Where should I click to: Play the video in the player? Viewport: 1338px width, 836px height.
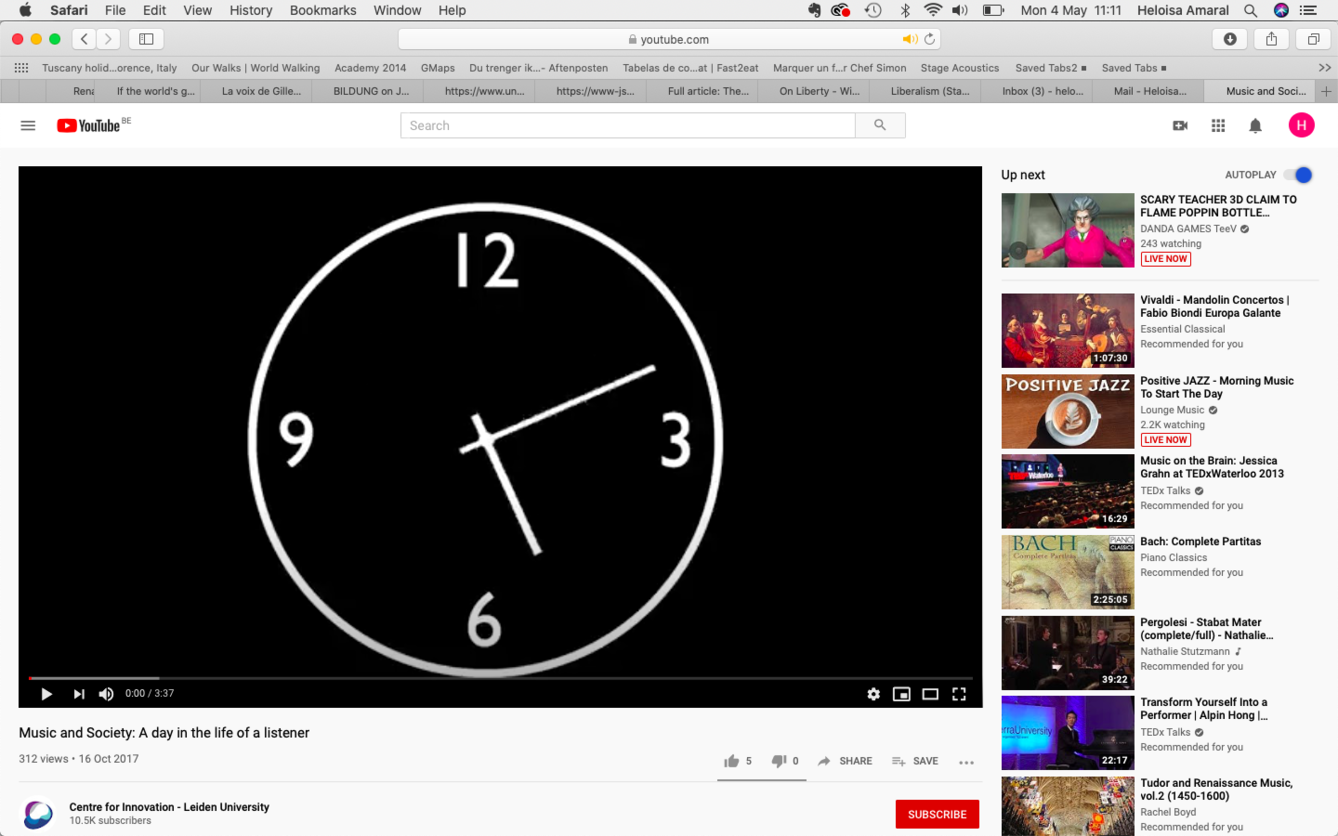pos(46,693)
